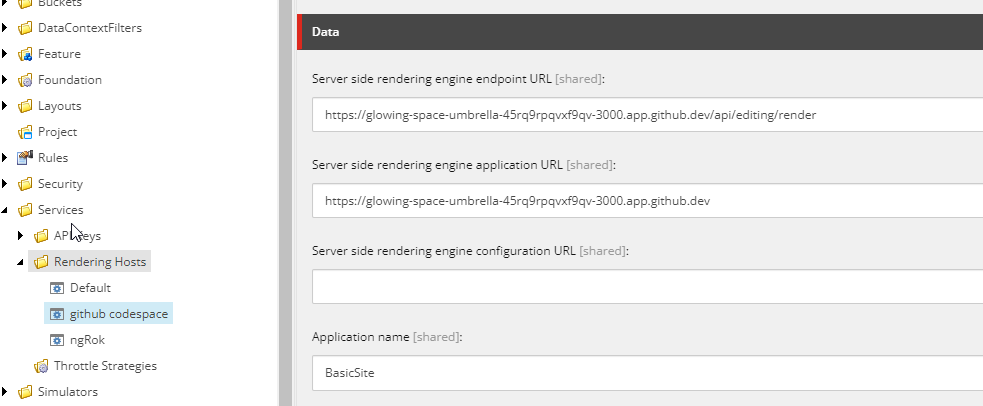This screenshot has height=406, width=983.
Task: Click the github codespace item icon
Action: coord(57,314)
